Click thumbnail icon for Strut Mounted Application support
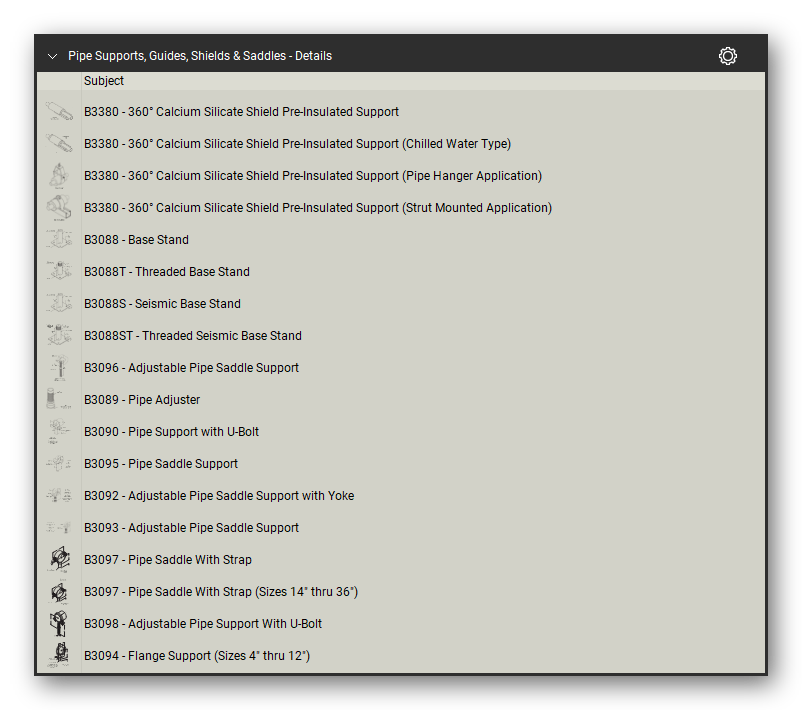This screenshot has height=710, width=802. (x=59, y=208)
